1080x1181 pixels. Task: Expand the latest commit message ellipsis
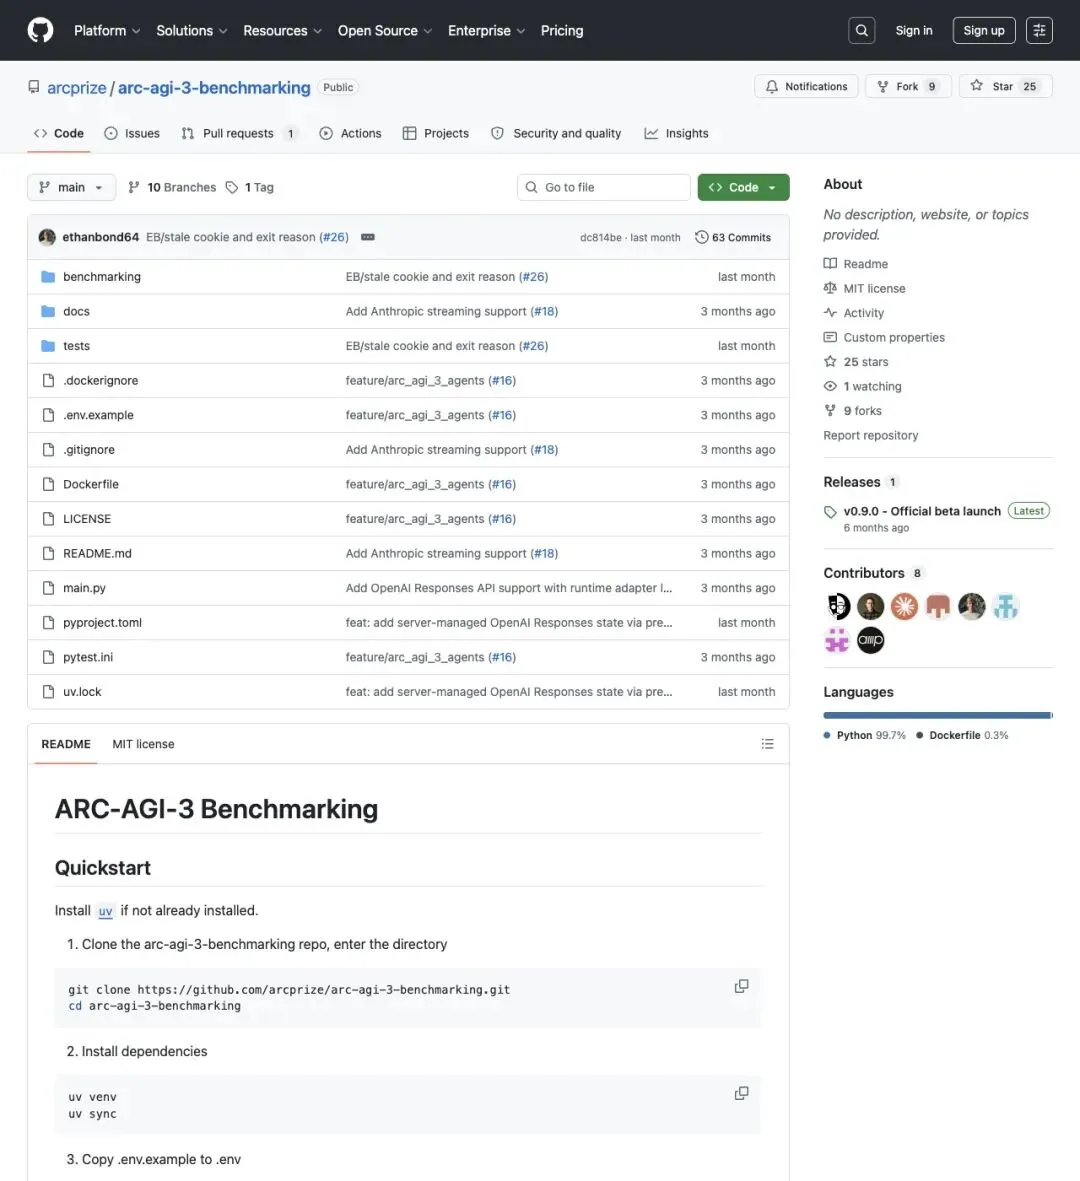click(368, 237)
